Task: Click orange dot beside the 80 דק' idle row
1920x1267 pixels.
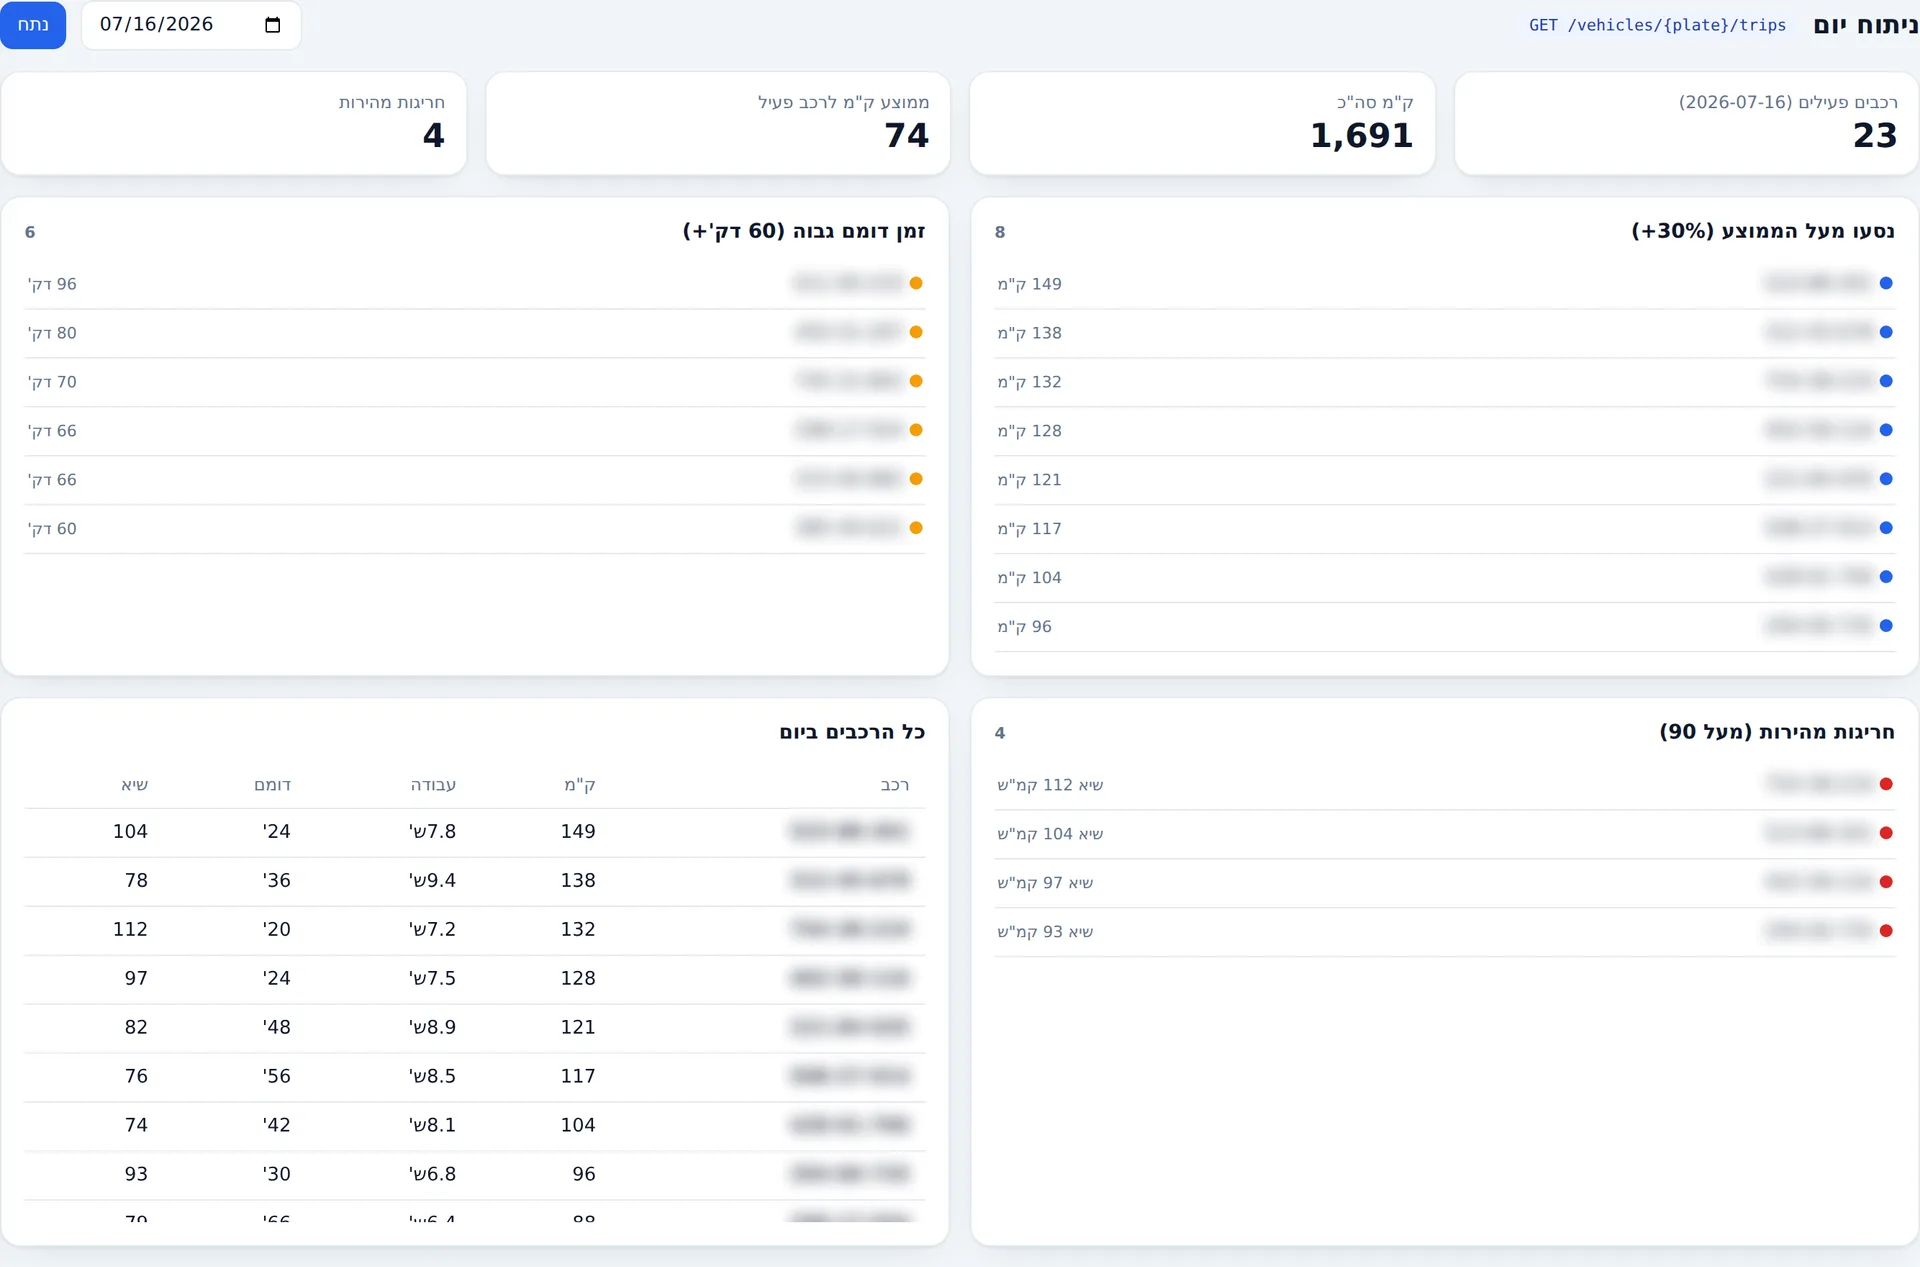Action: tap(916, 332)
